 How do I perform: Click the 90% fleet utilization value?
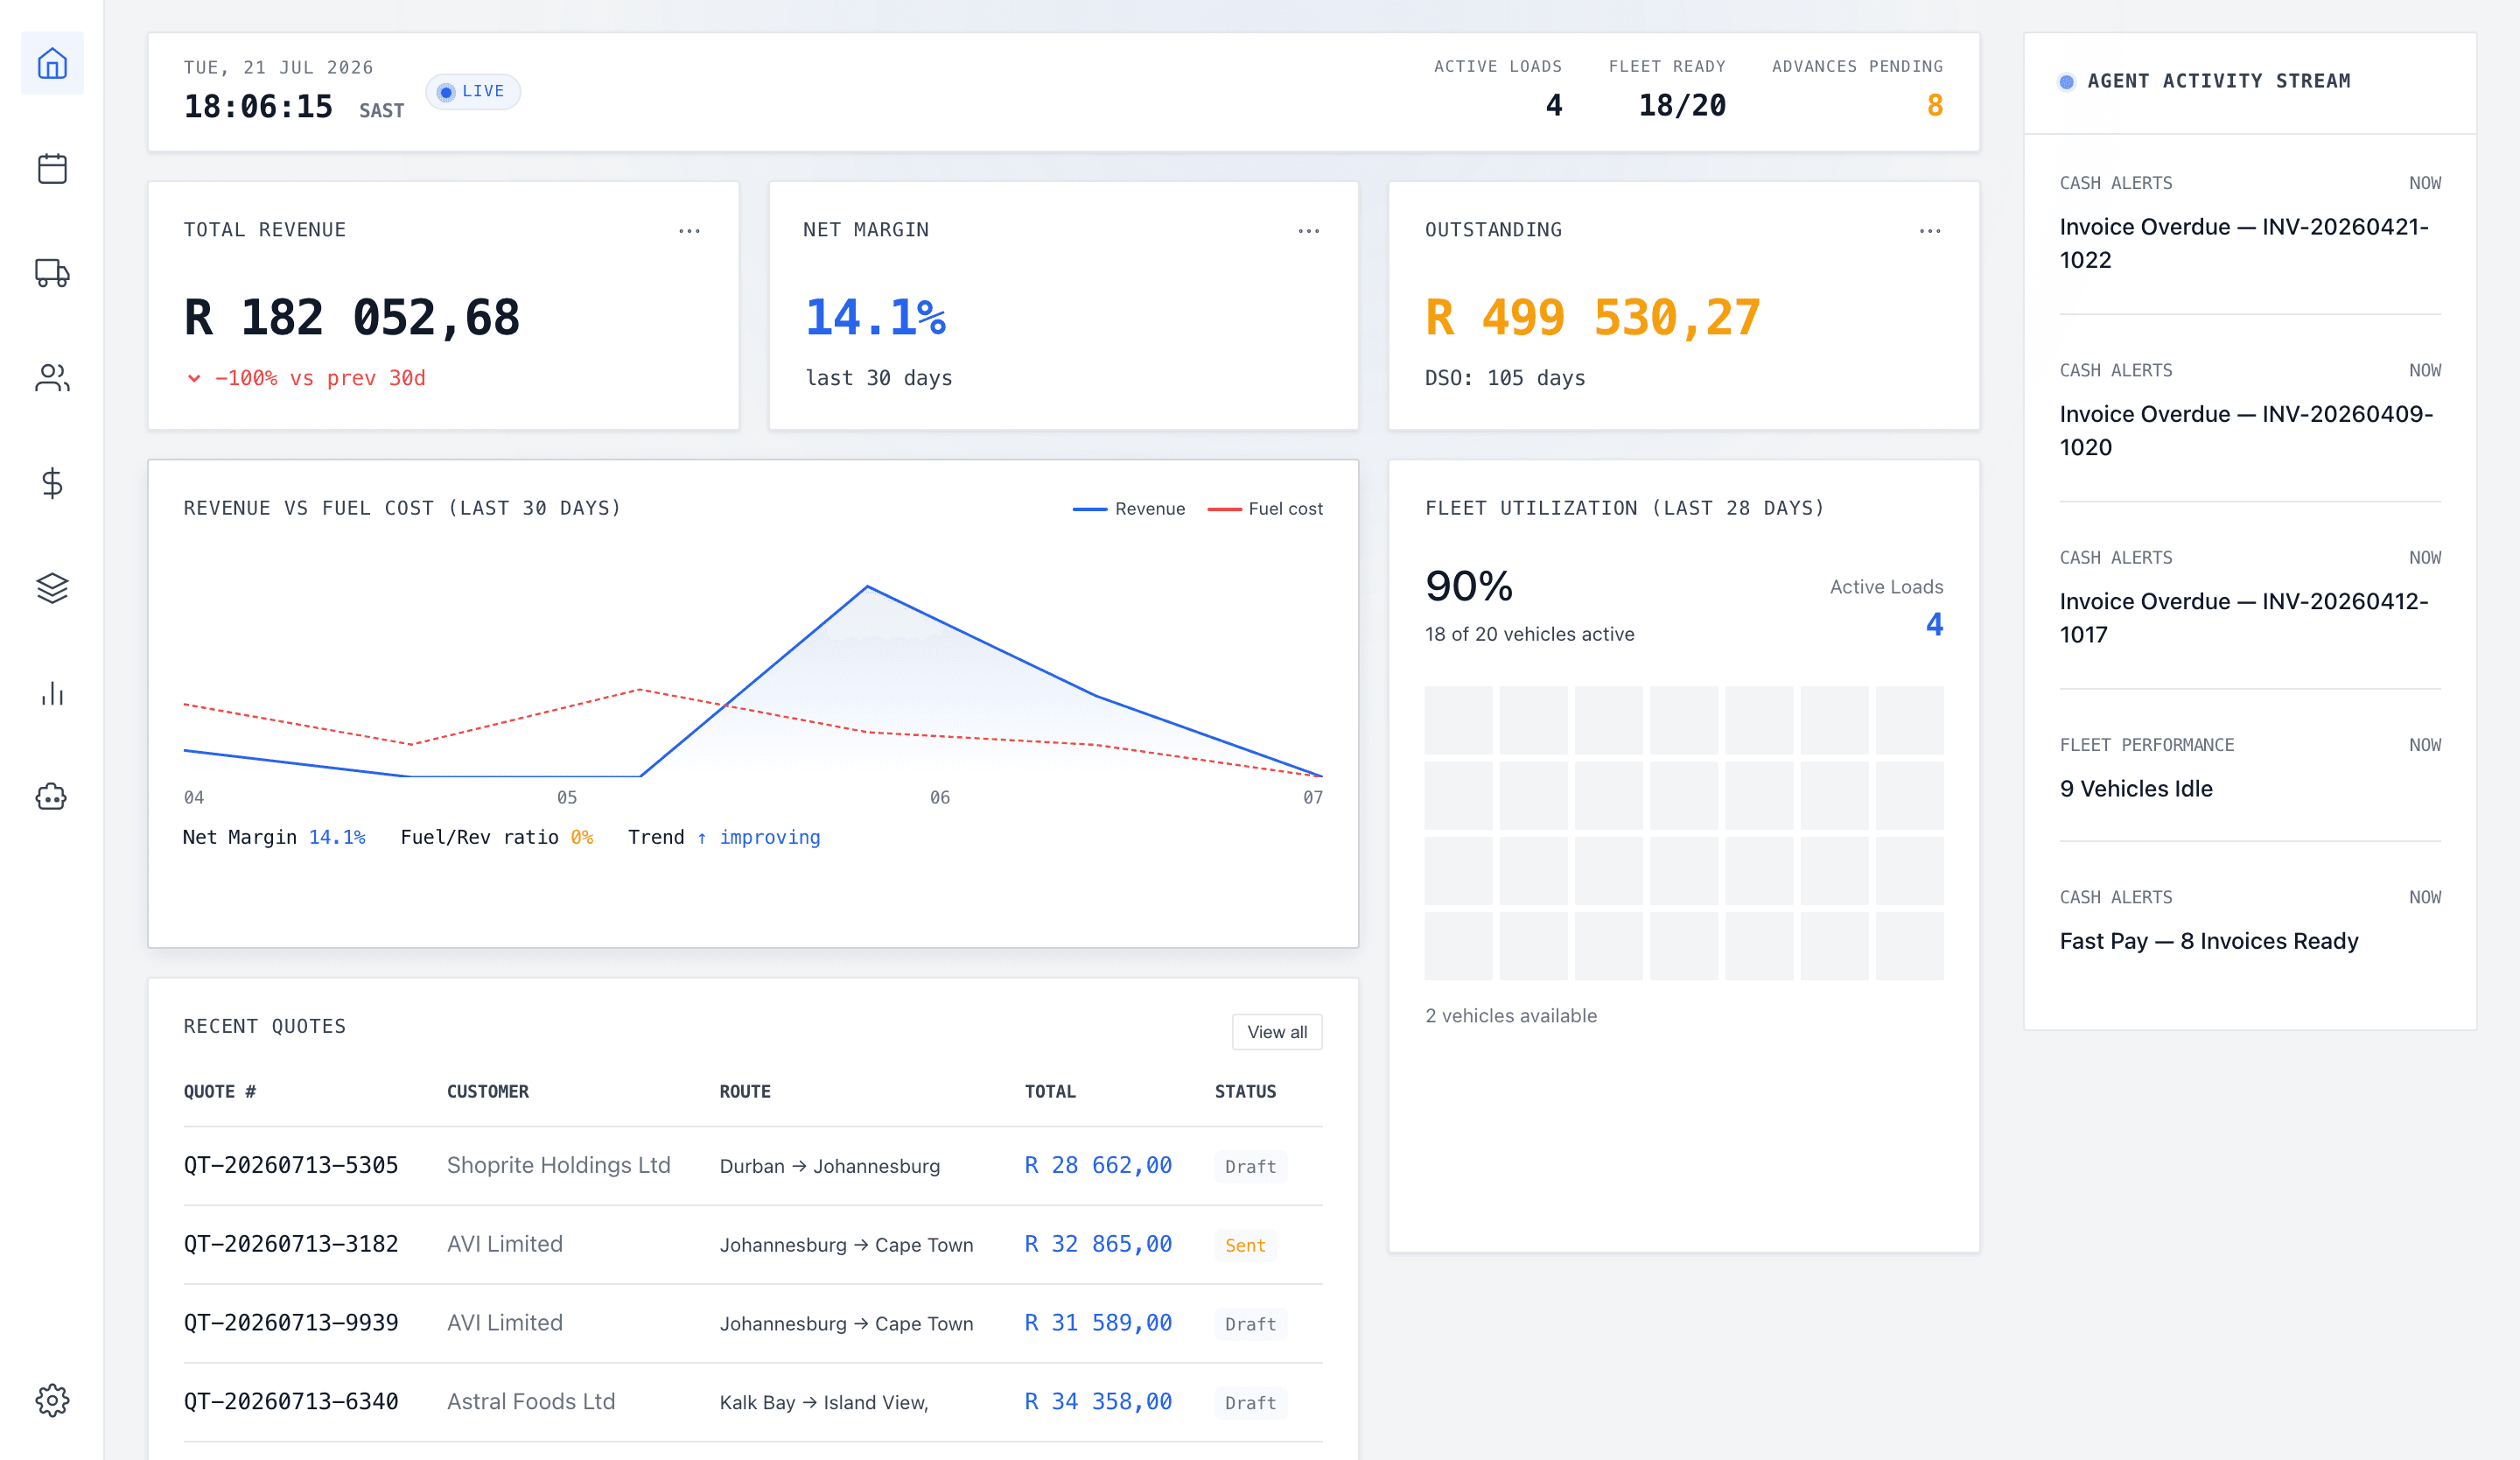[1469, 586]
